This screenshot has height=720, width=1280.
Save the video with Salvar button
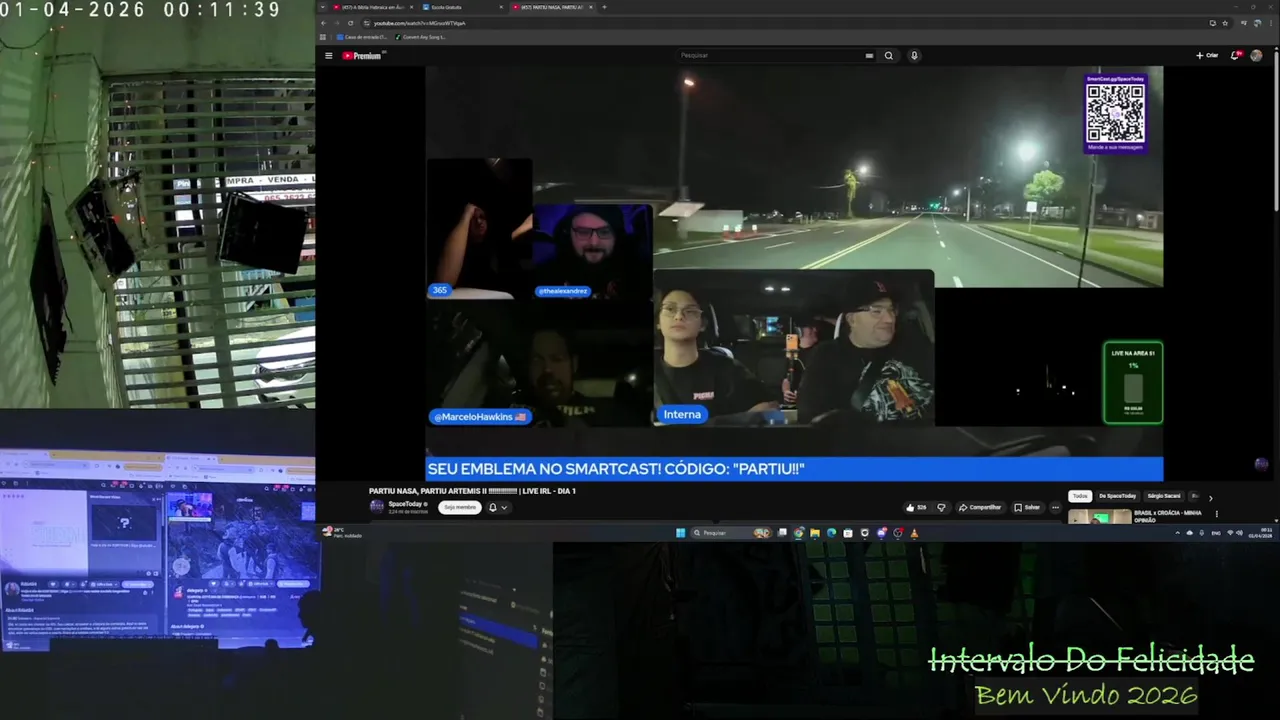pyautogui.click(x=1027, y=507)
